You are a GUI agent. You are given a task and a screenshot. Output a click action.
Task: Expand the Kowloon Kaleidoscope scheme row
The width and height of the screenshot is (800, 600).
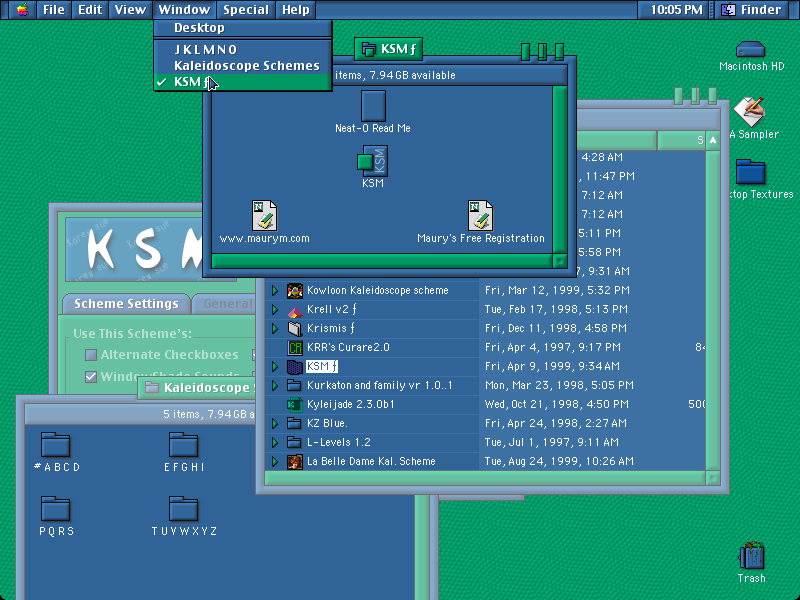tap(274, 290)
